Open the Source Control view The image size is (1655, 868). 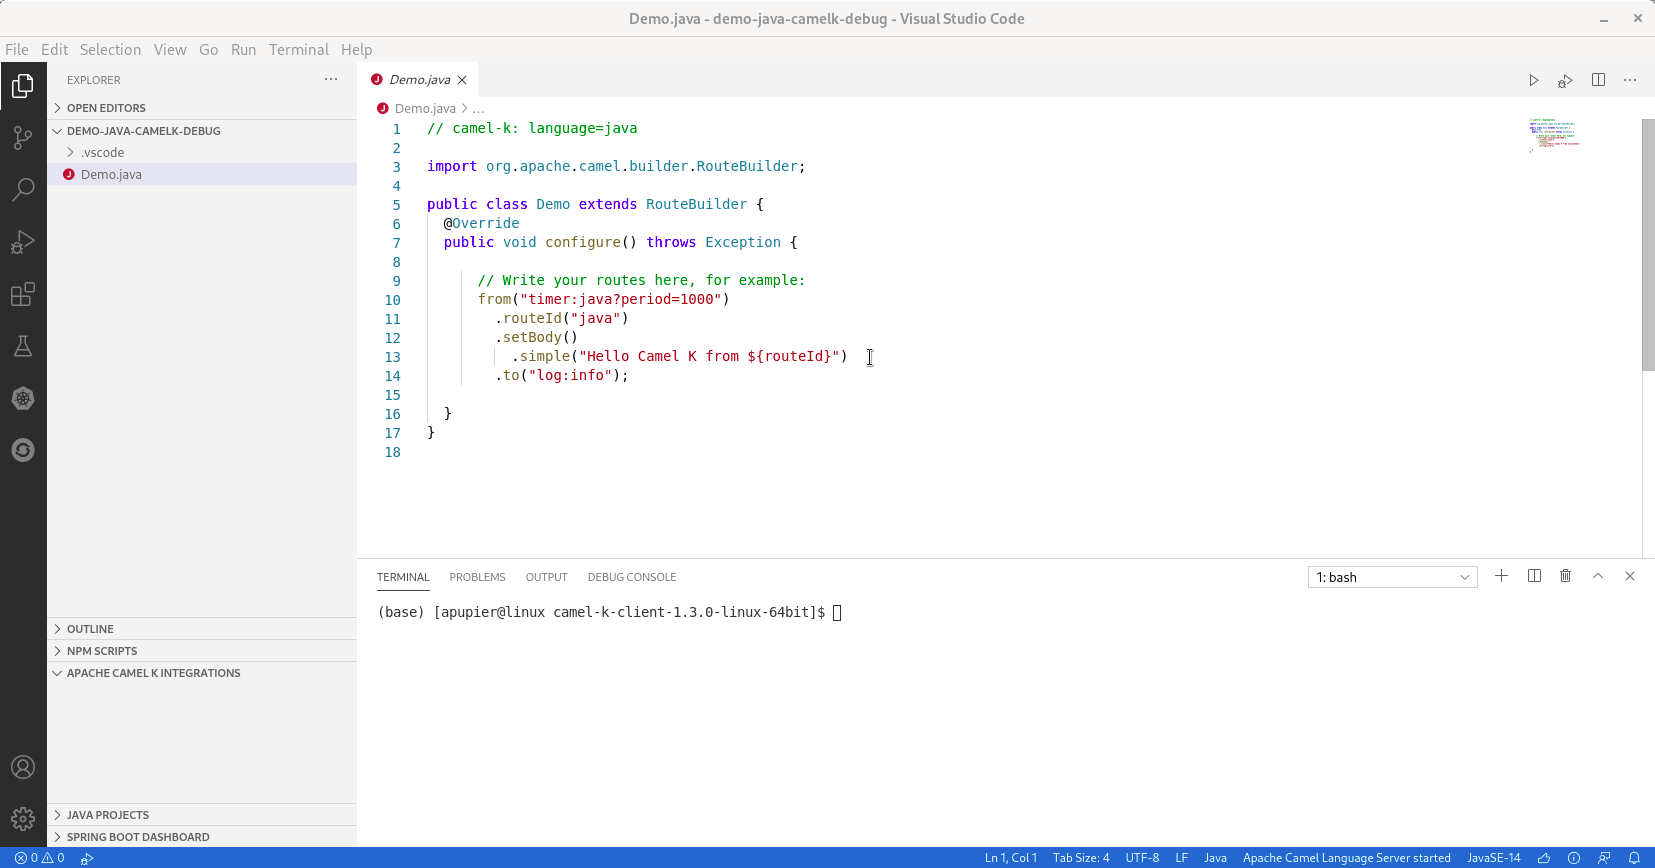(23, 138)
